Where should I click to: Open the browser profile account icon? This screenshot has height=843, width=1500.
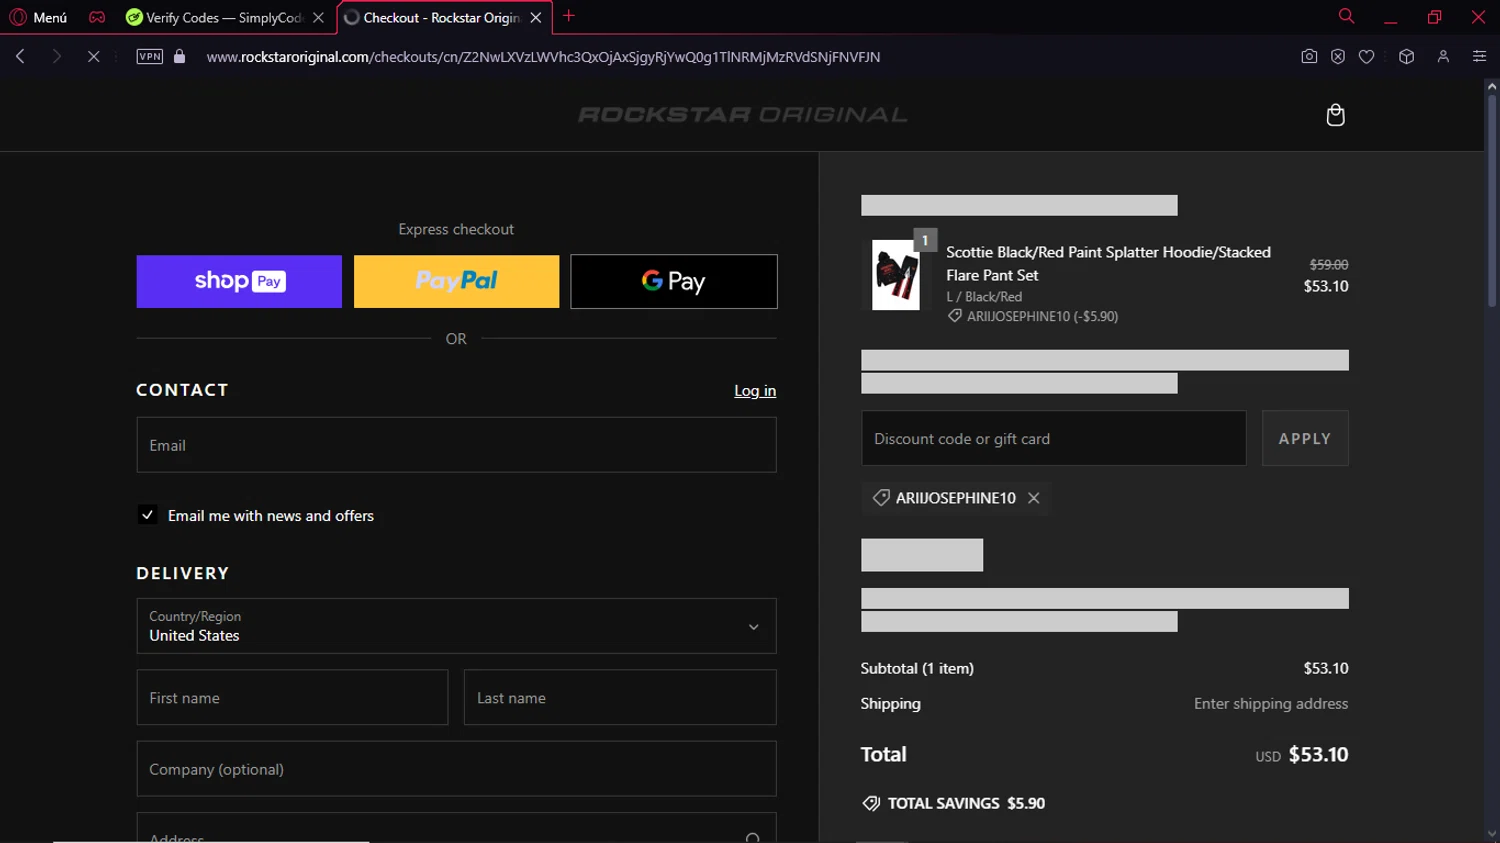pos(1443,57)
